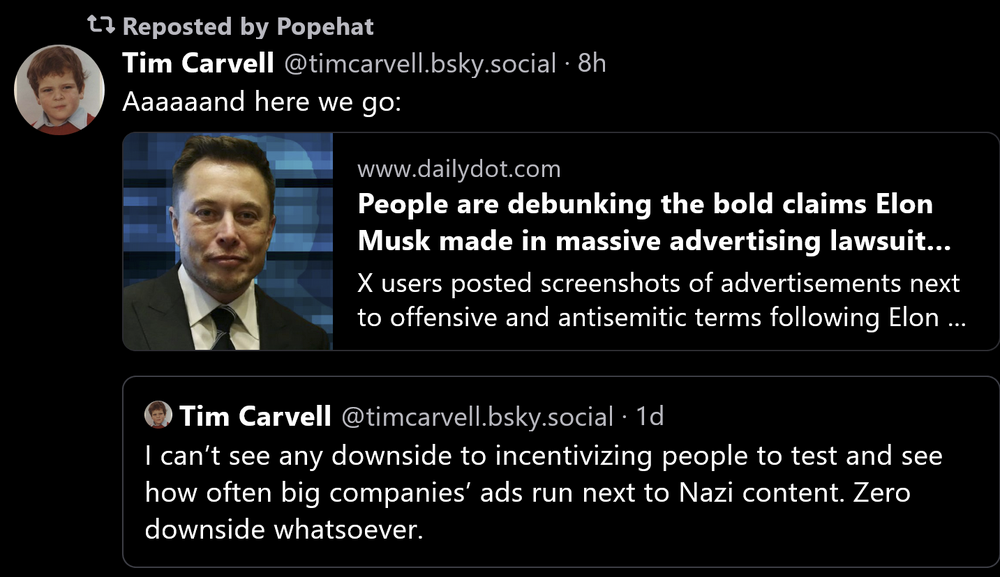This screenshot has height=577, width=1000.
Task: Click the small avatar in the quoted post
Action: tap(158, 414)
